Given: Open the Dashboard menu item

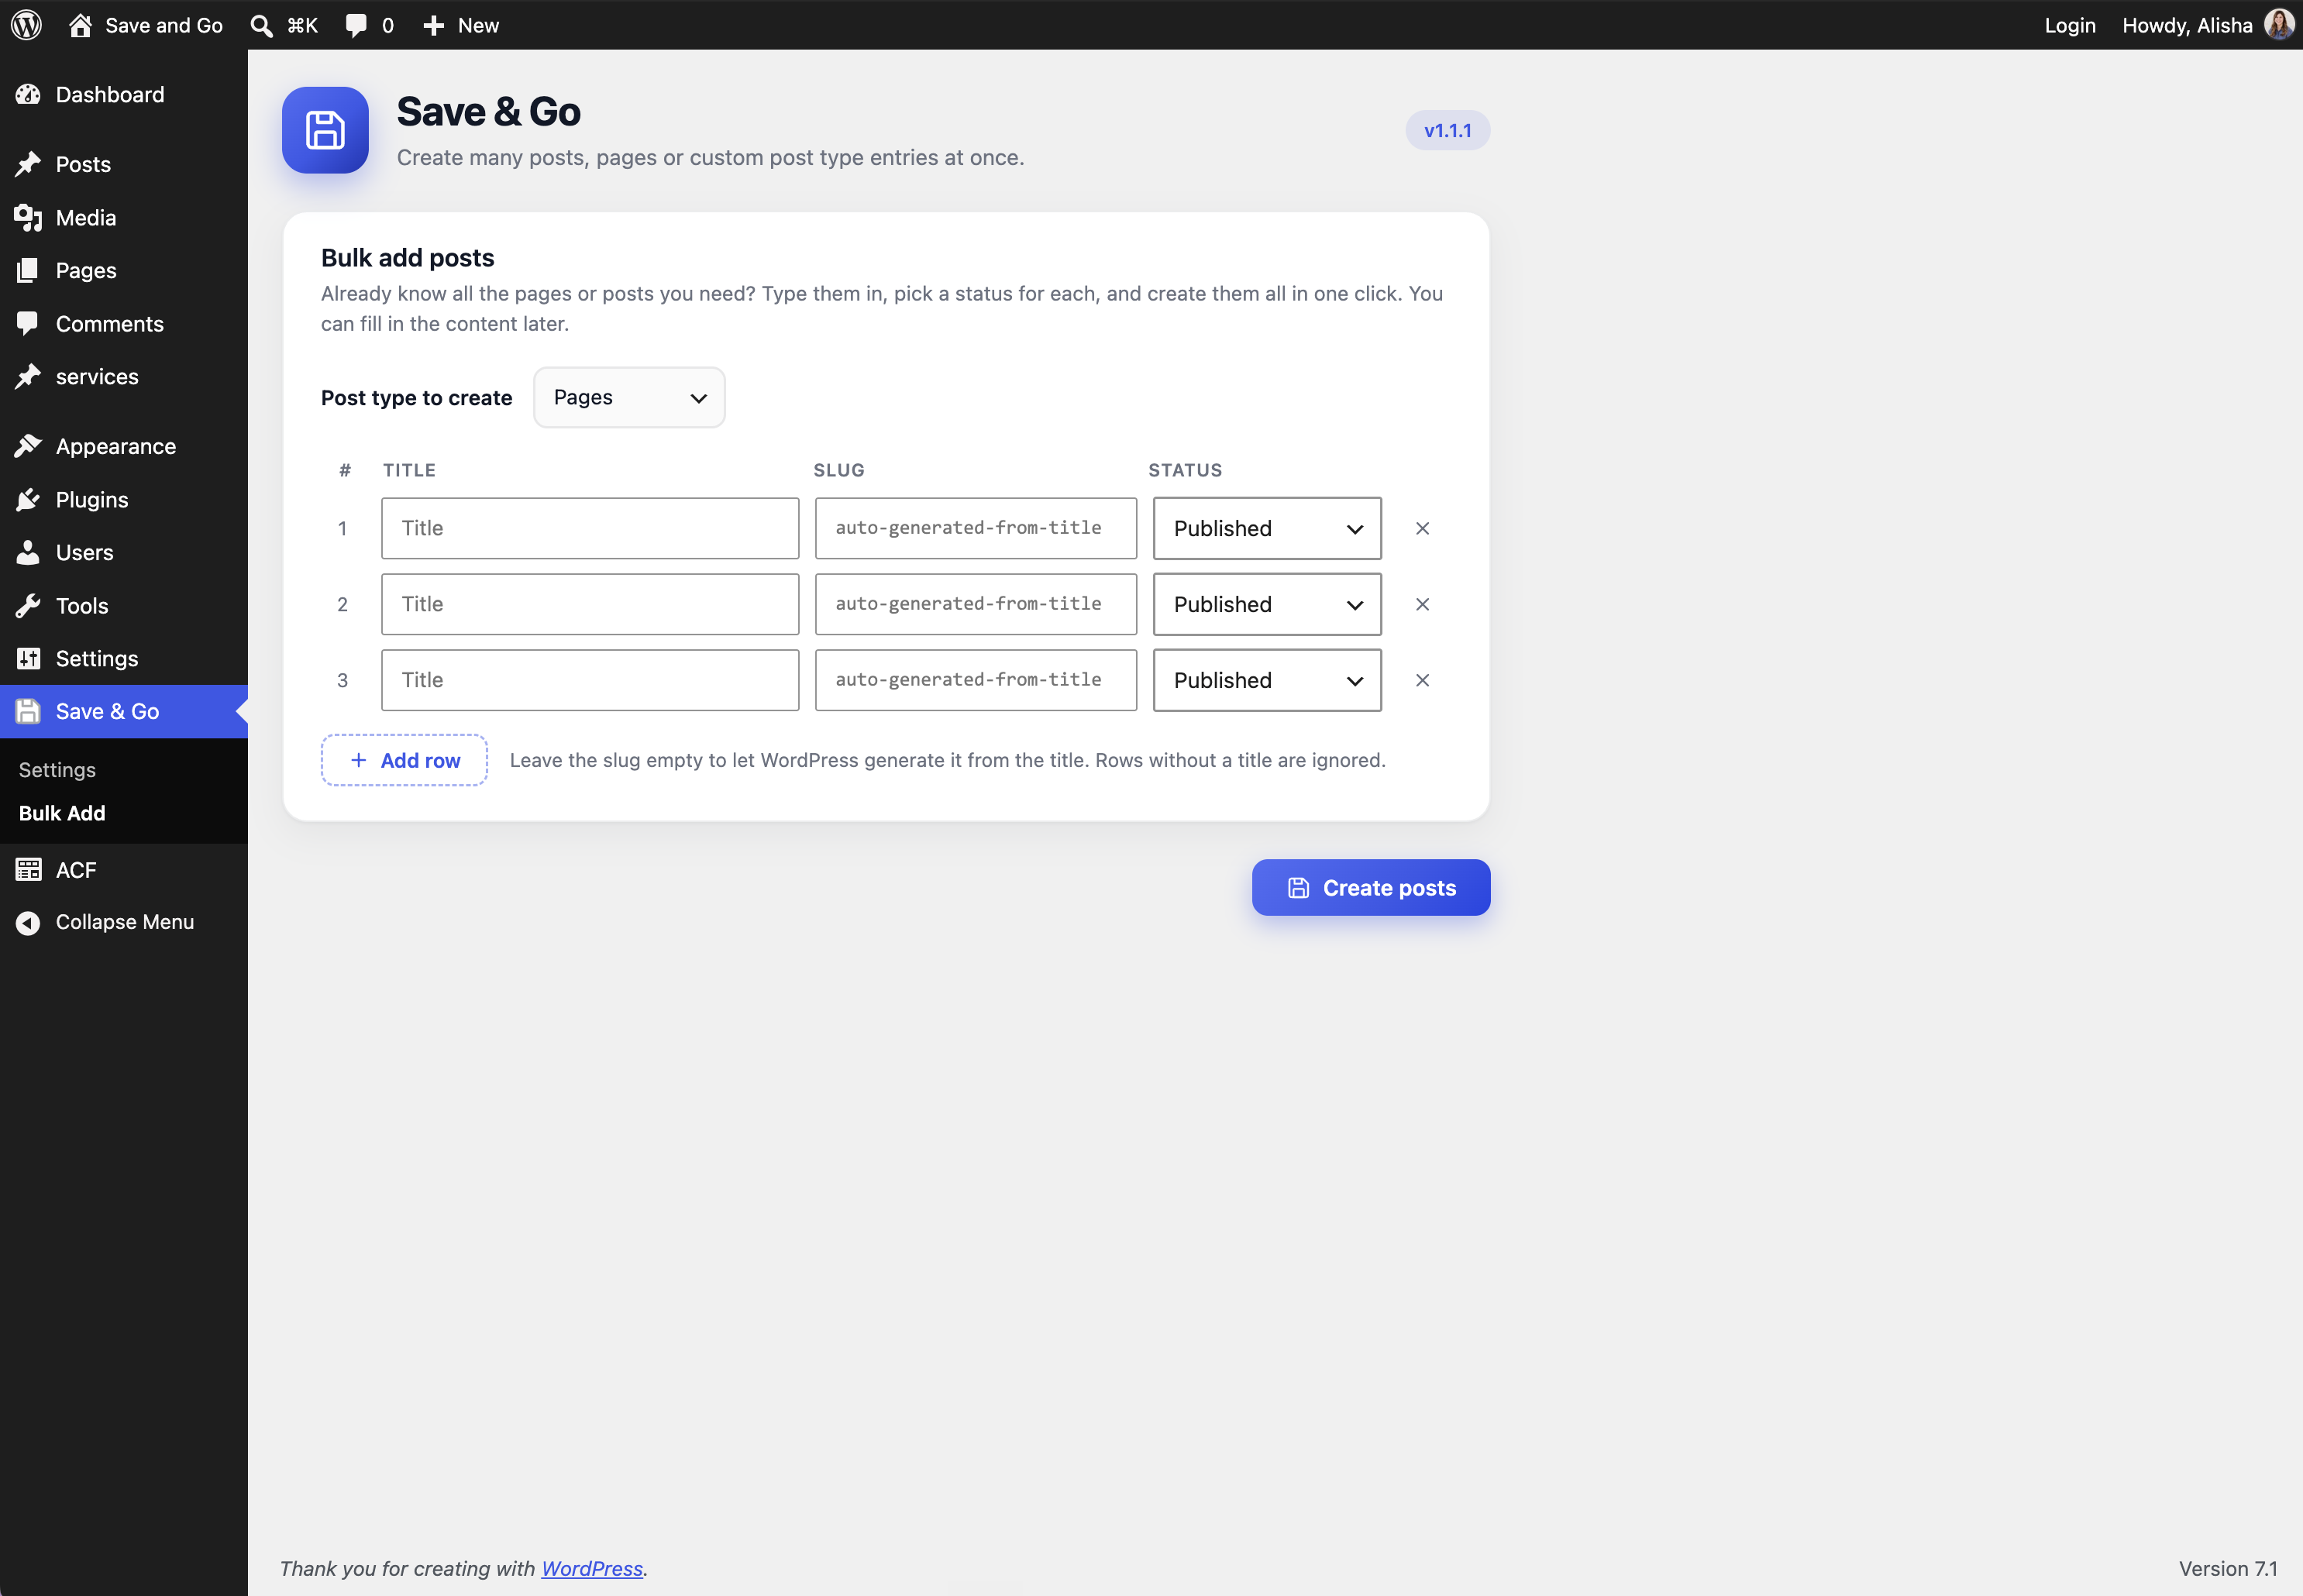Looking at the screenshot, I should (x=124, y=94).
